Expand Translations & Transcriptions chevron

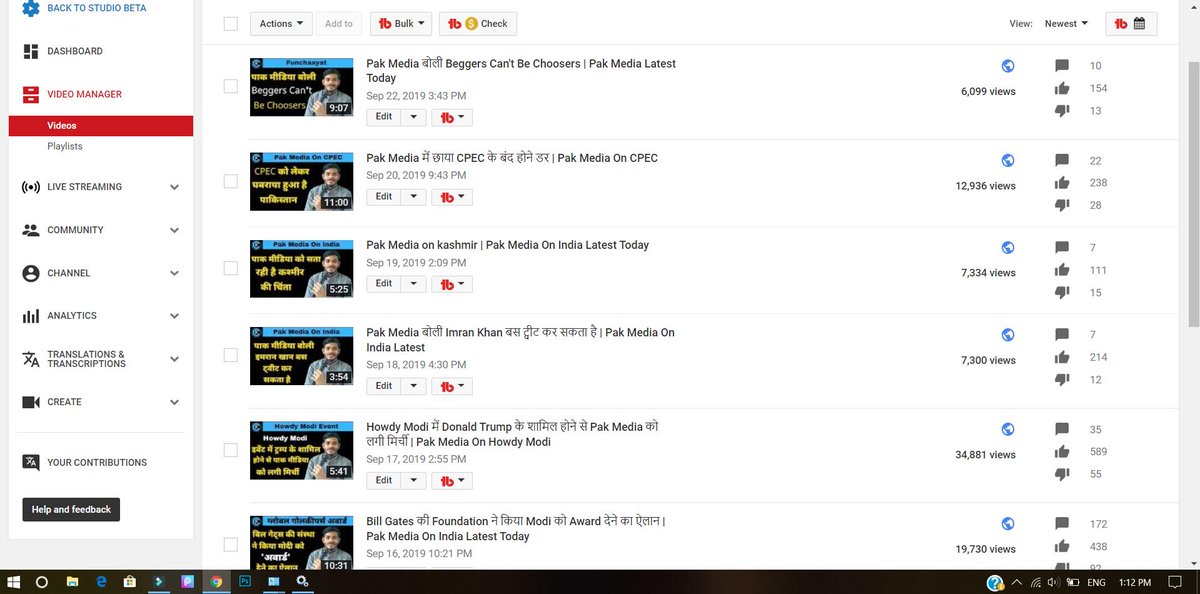click(x=174, y=359)
